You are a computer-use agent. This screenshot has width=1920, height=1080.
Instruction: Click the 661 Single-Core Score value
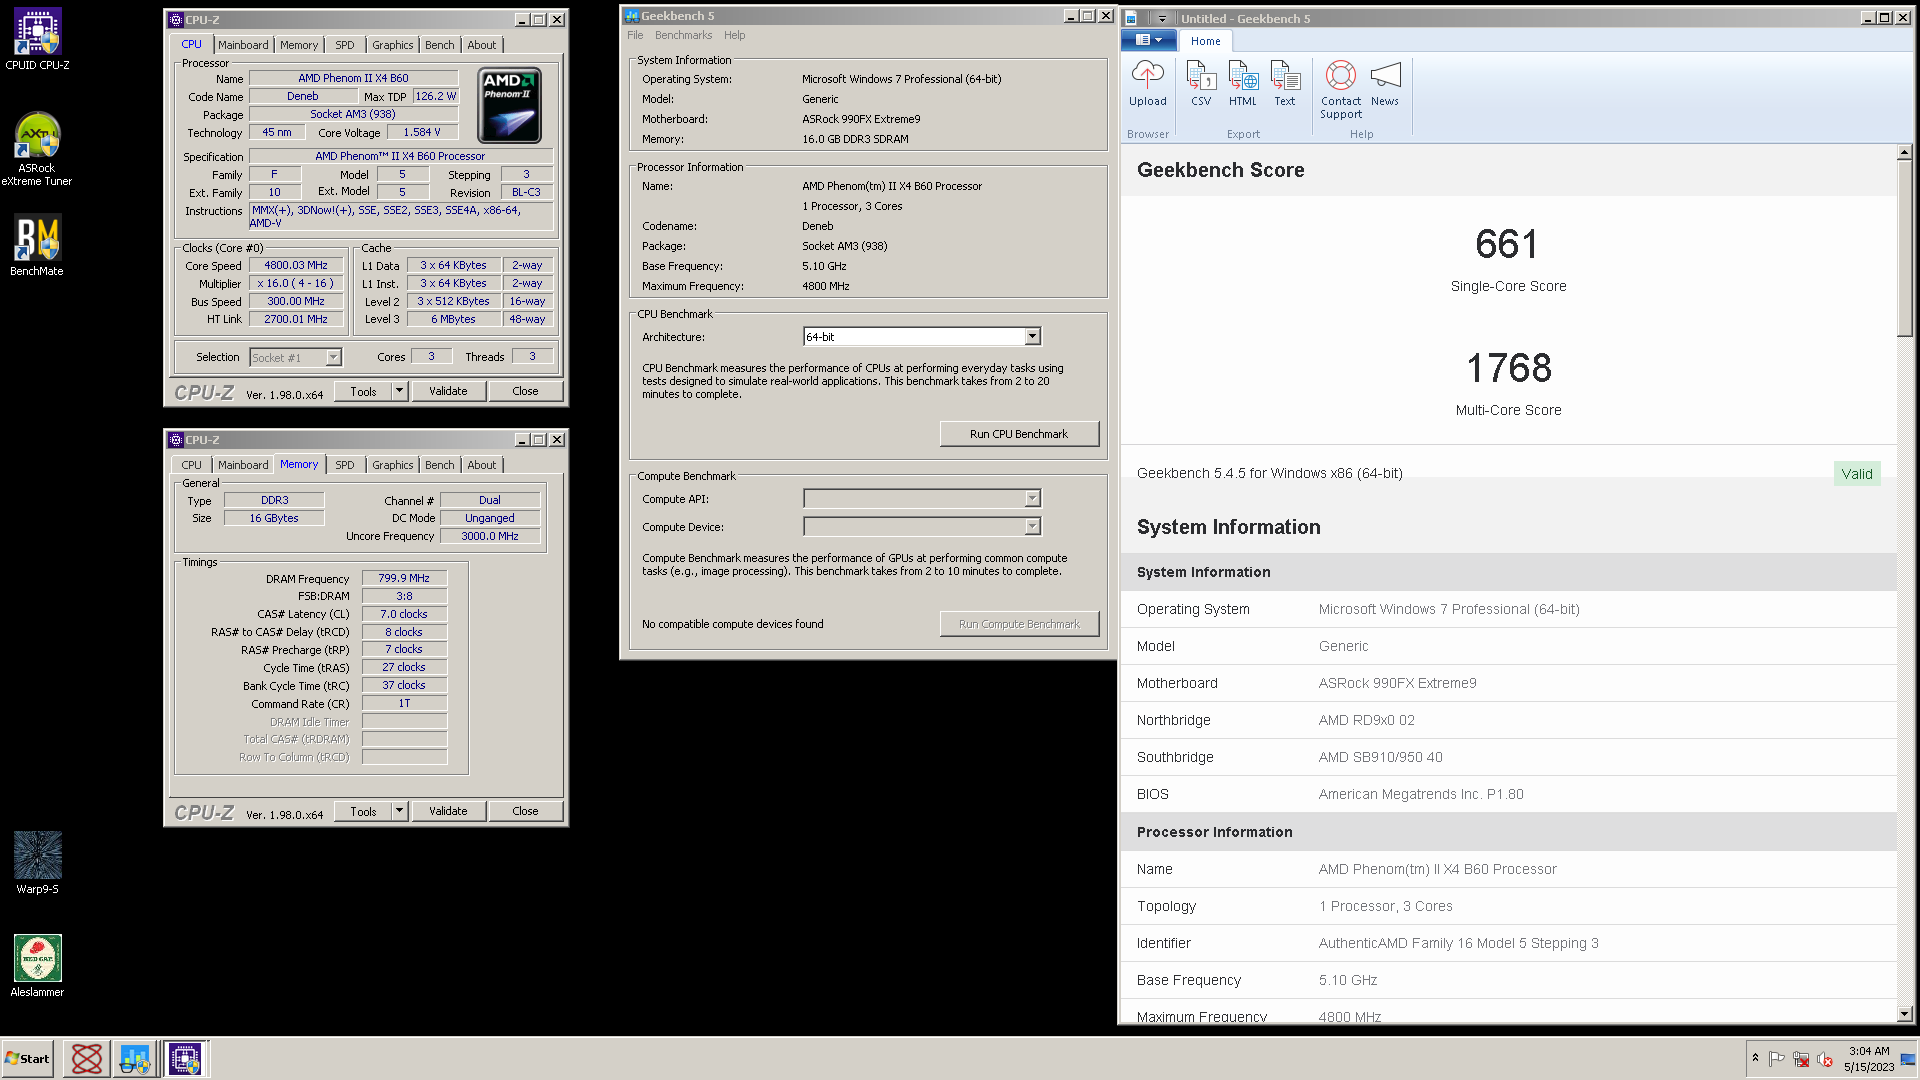[1506, 244]
